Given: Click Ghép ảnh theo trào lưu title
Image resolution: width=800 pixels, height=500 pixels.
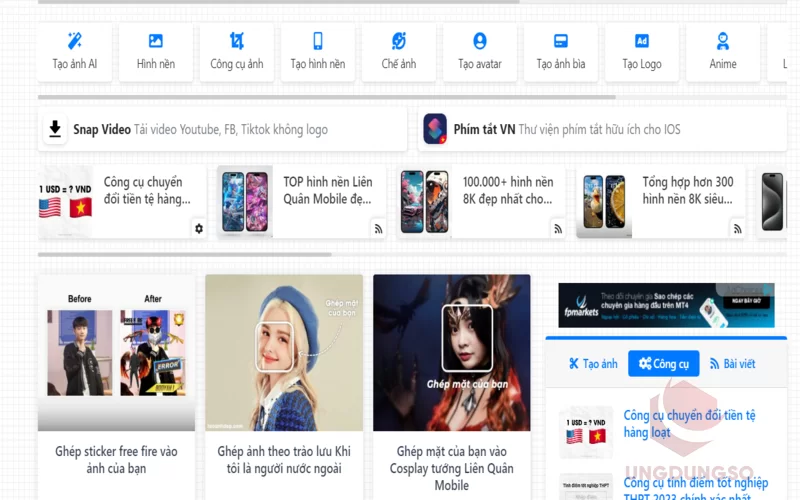Looking at the screenshot, I should coord(284,460).
